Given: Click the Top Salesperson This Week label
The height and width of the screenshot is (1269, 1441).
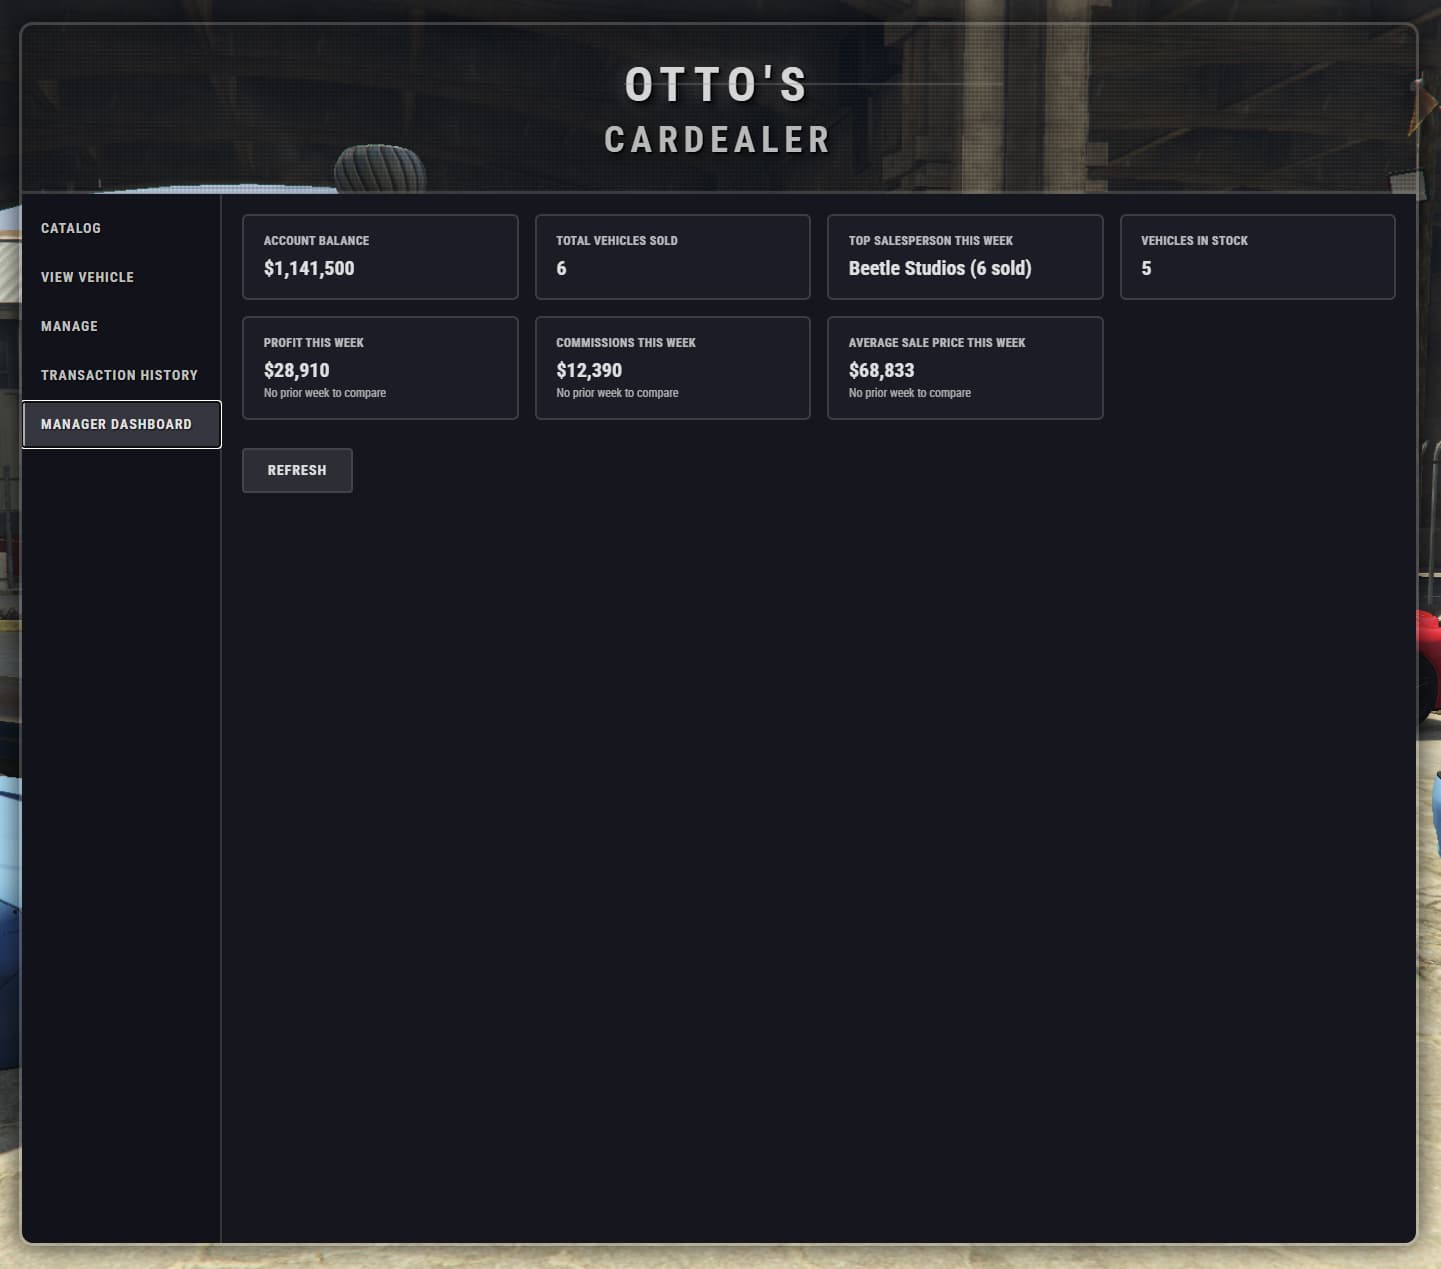Looking at the screenshot, I should coord(931,241).
